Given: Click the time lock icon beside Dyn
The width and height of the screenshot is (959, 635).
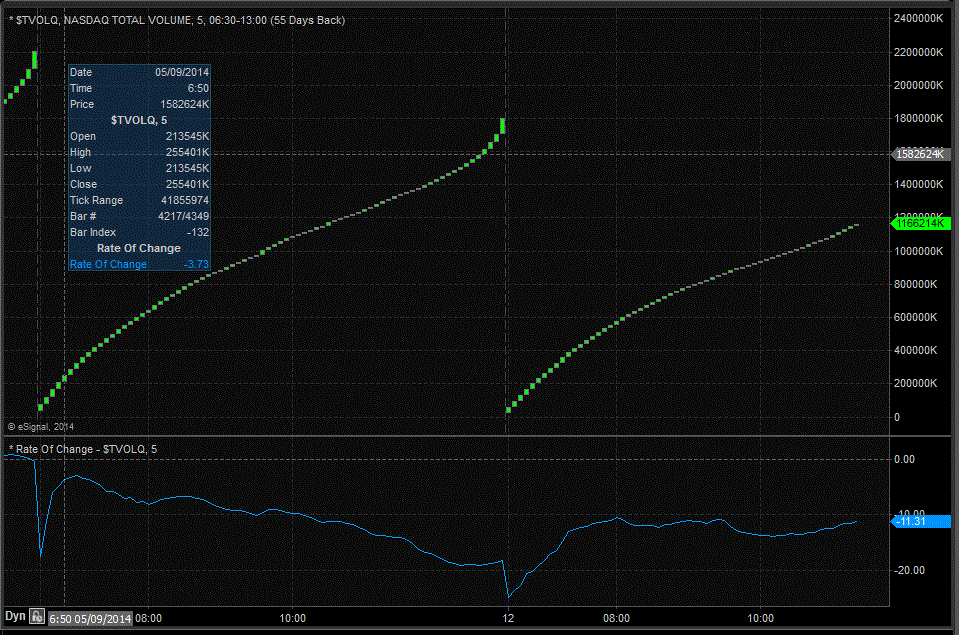Looking at the screenshot, I should click(37, 617).
